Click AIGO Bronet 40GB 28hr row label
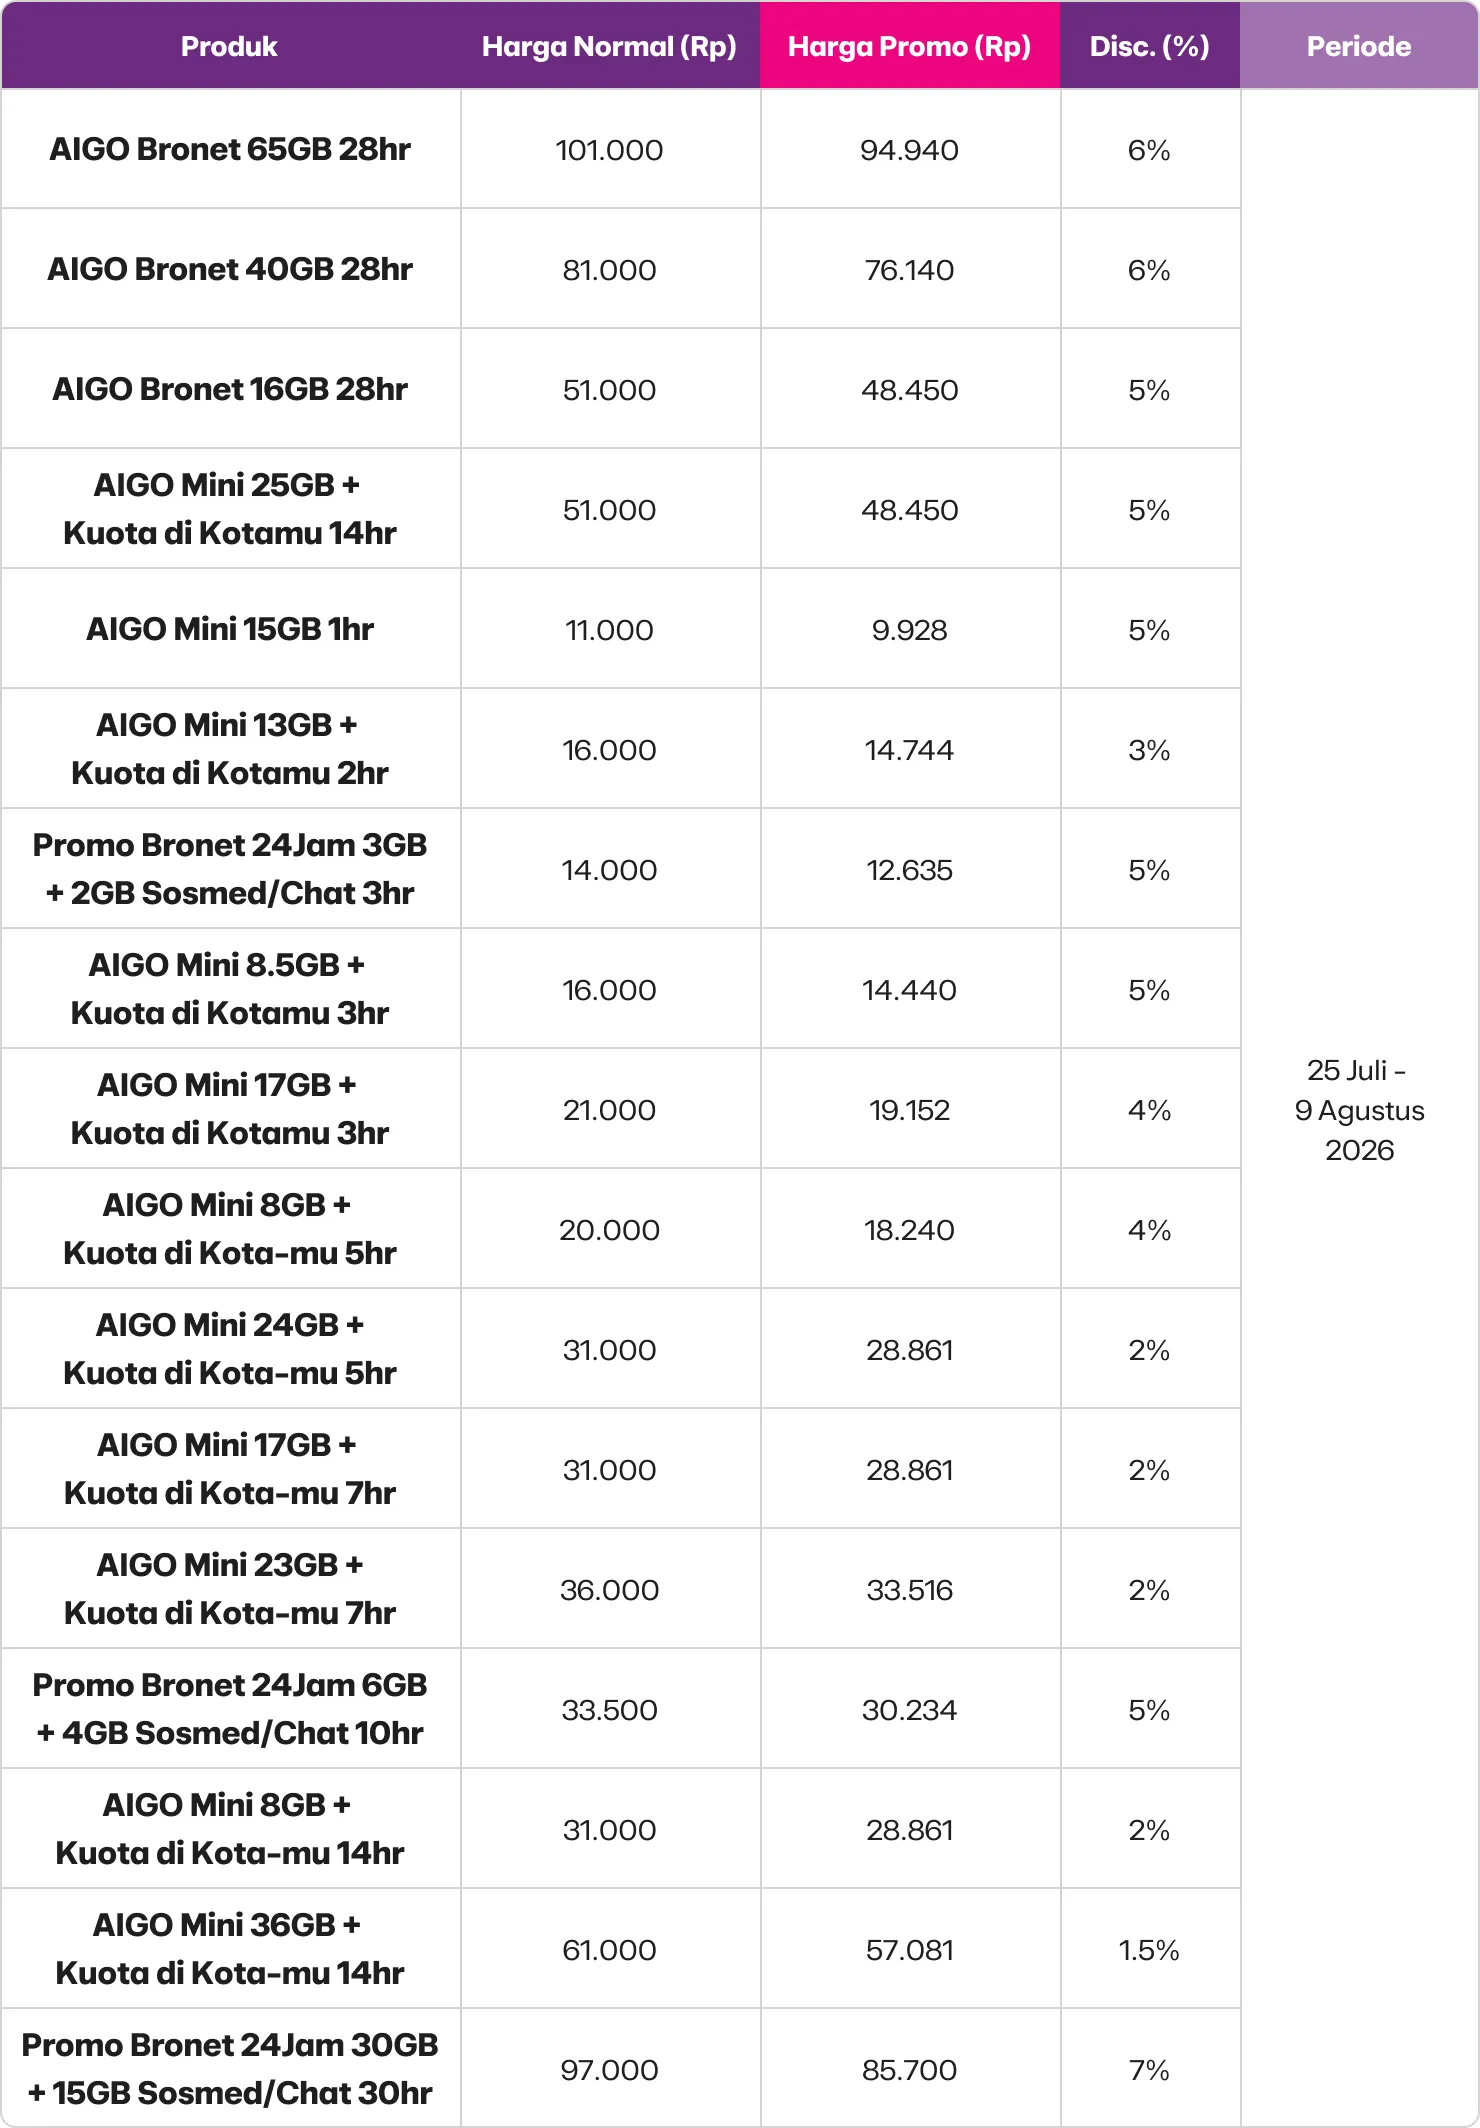Image resolution: width=1480 pixels, height=2128 pixels. pos(230,269)
